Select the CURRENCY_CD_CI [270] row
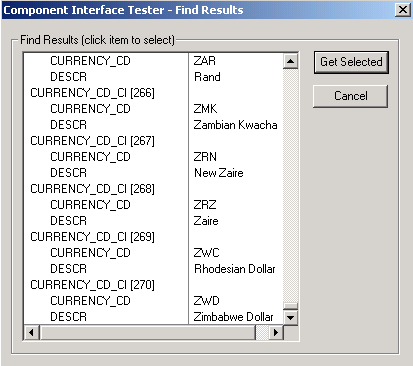413x366 pixels. [92, 285]
